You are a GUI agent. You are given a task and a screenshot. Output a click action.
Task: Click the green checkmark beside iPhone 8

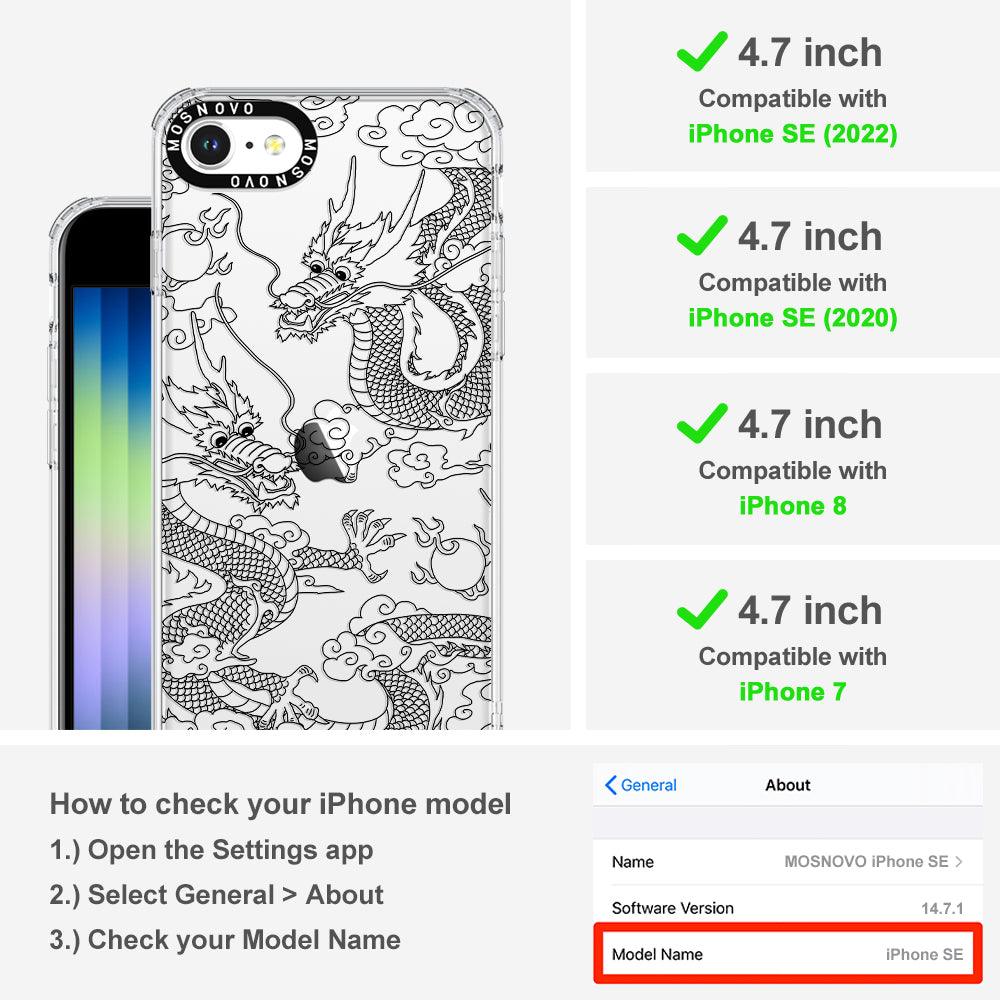point(702,423)
